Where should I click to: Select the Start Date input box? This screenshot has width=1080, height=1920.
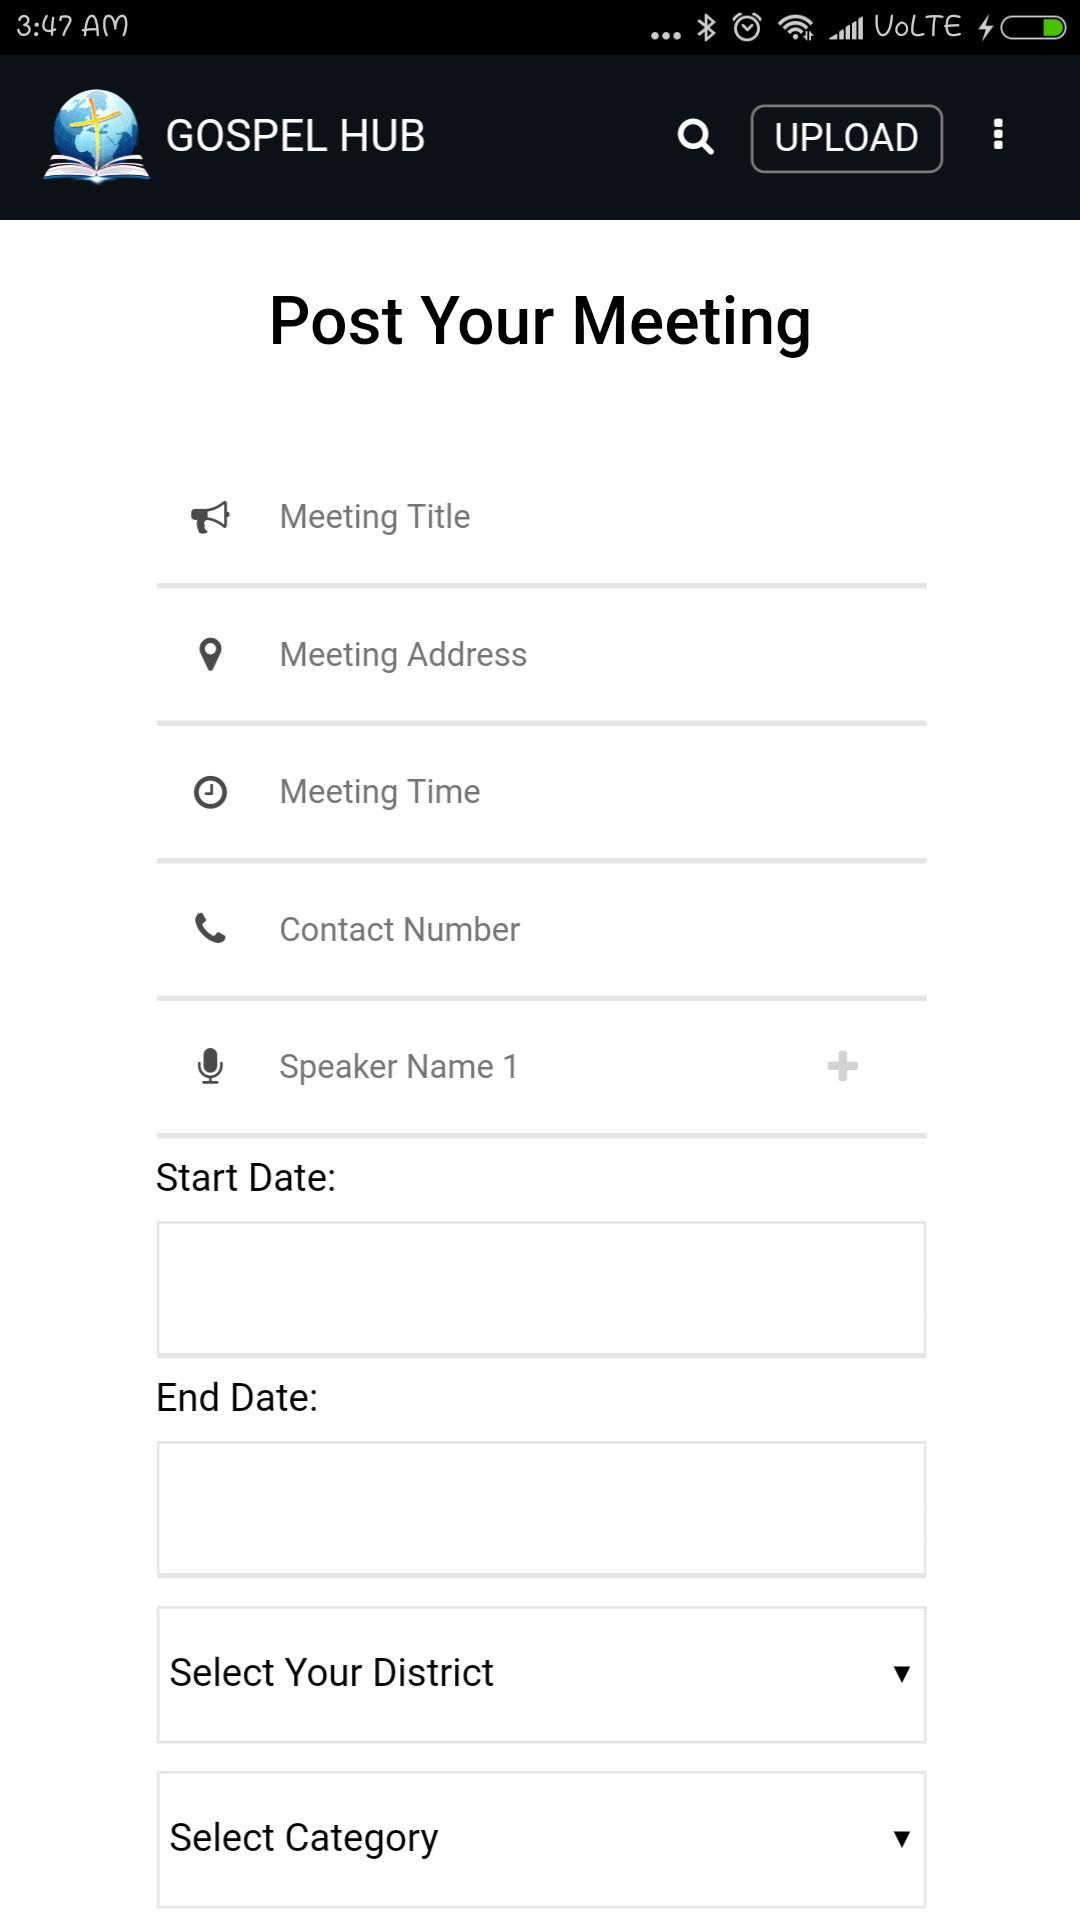541,1289
